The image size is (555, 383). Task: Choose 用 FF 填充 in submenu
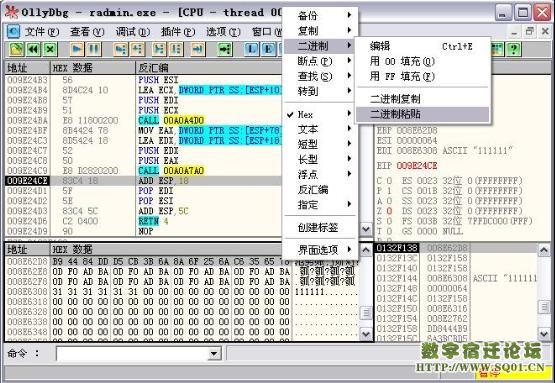tap(423, 76)
